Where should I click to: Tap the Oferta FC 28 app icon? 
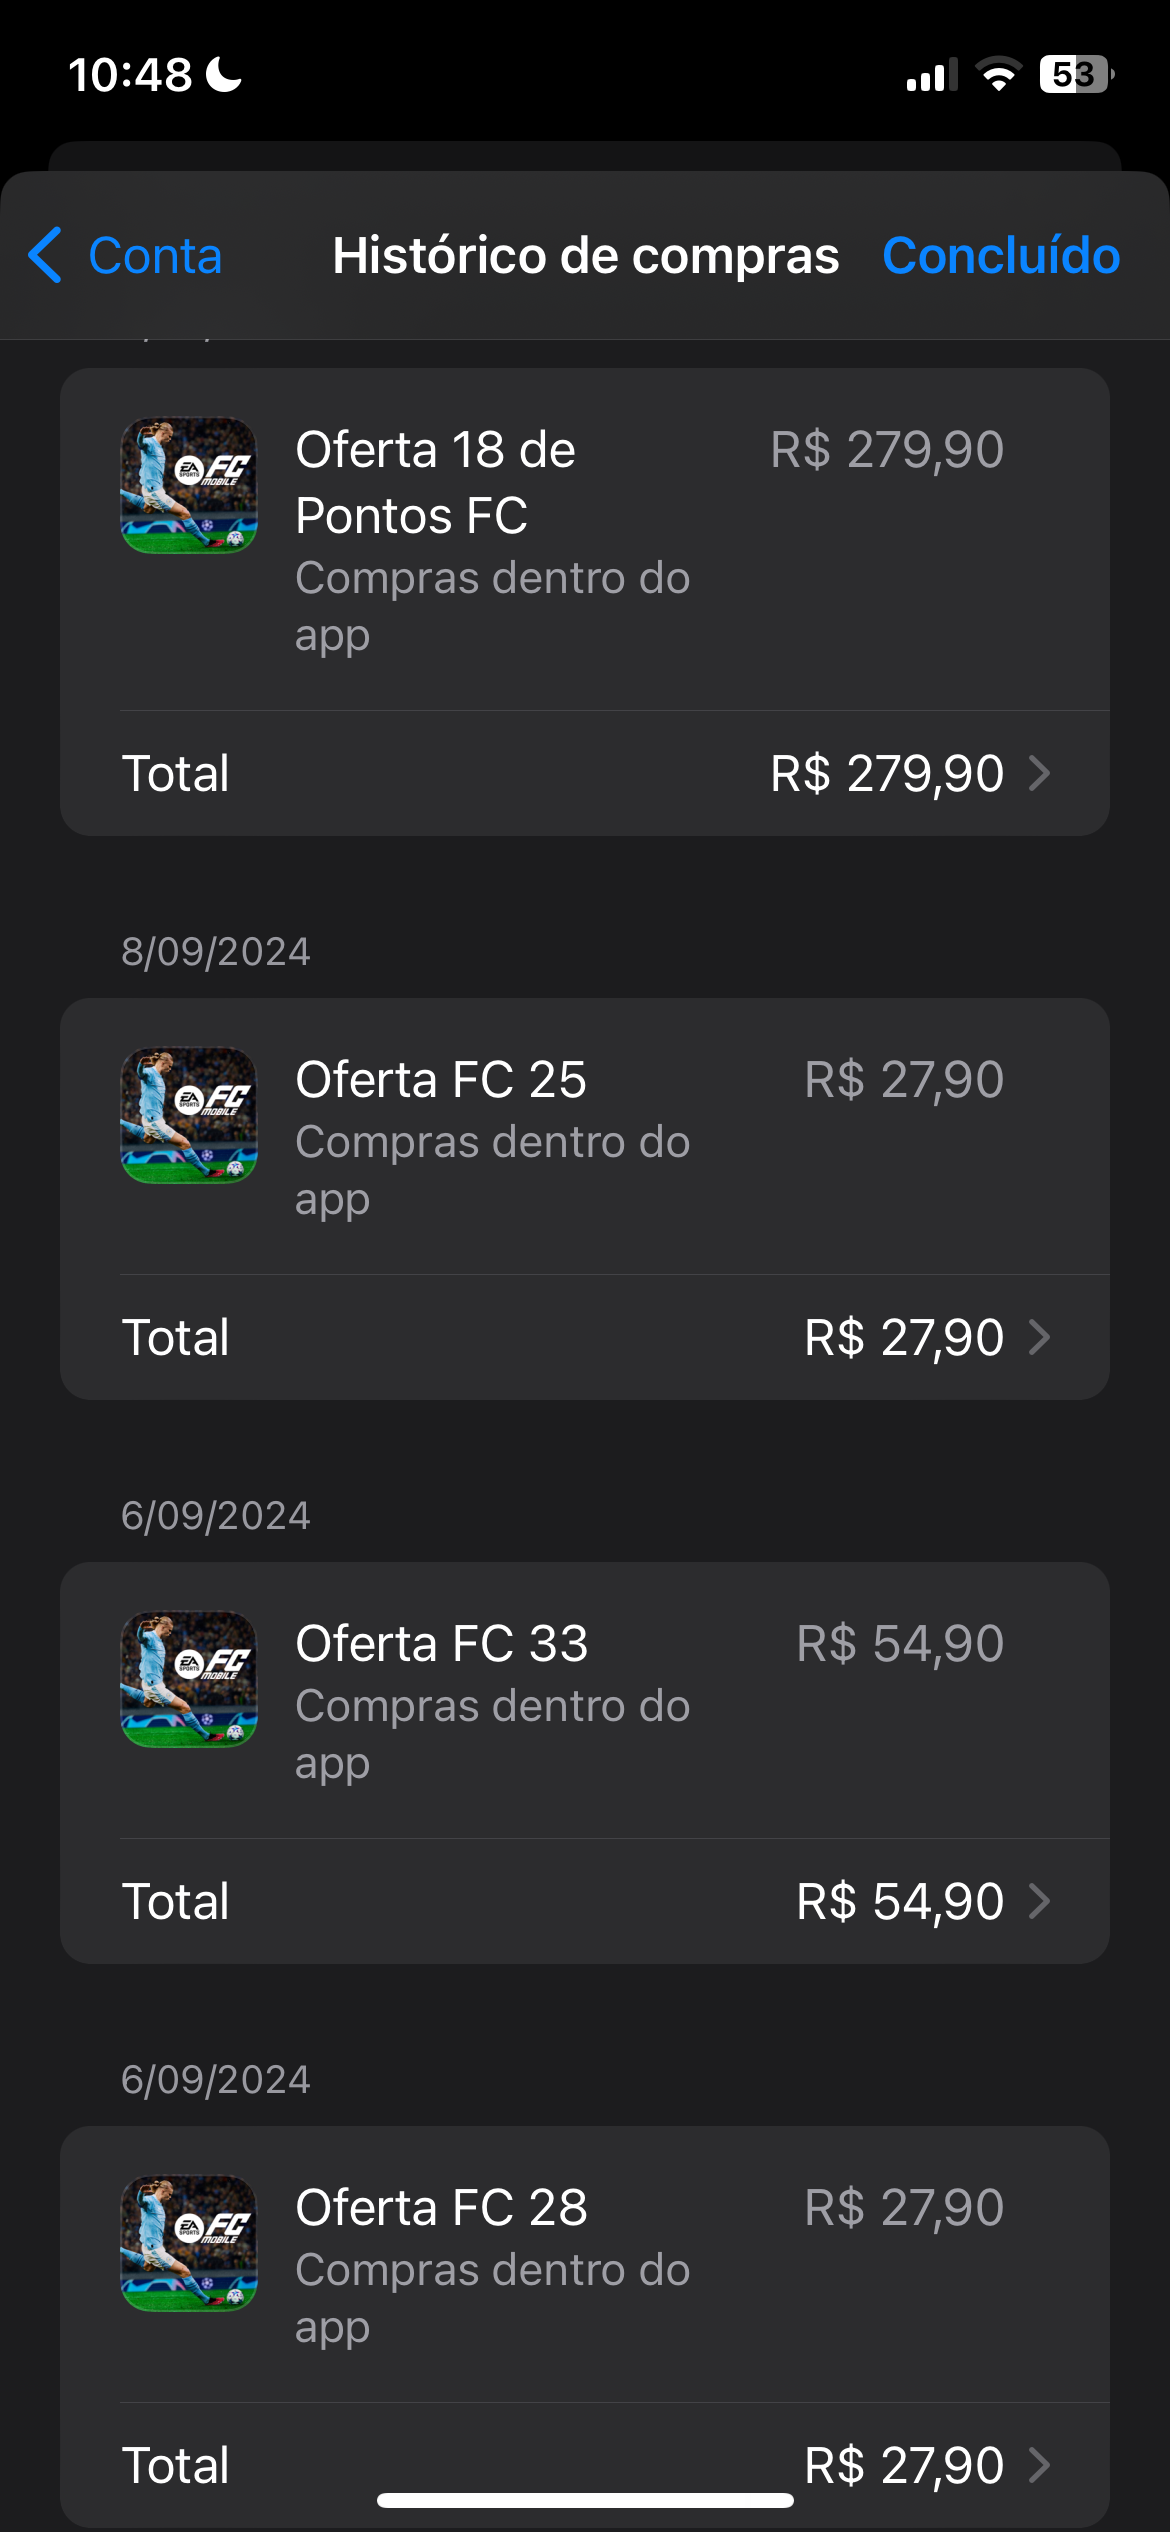[x=189, y=2243]
